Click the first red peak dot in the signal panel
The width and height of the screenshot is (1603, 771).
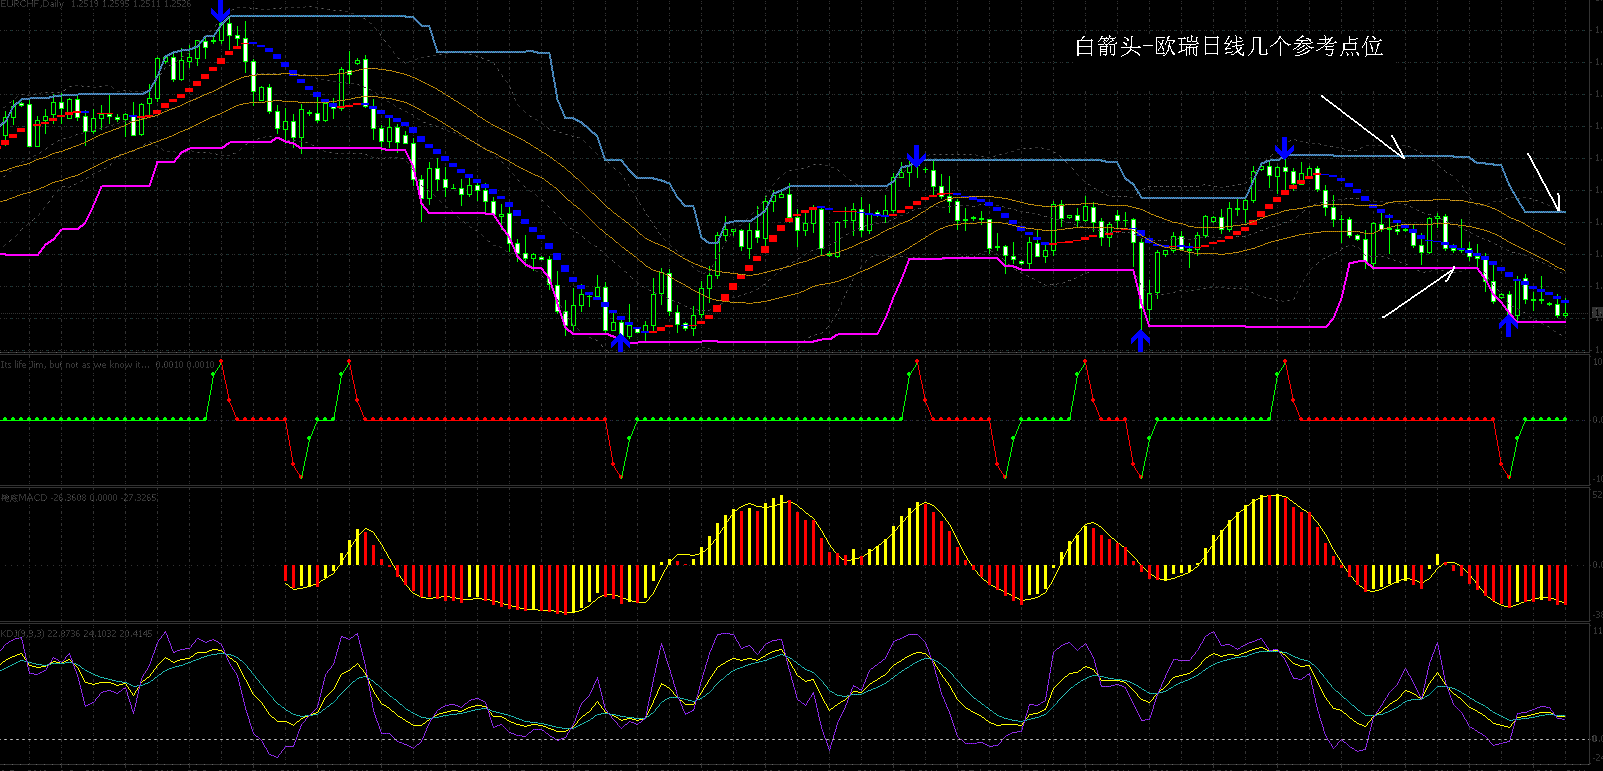click(x=221, y=361)
